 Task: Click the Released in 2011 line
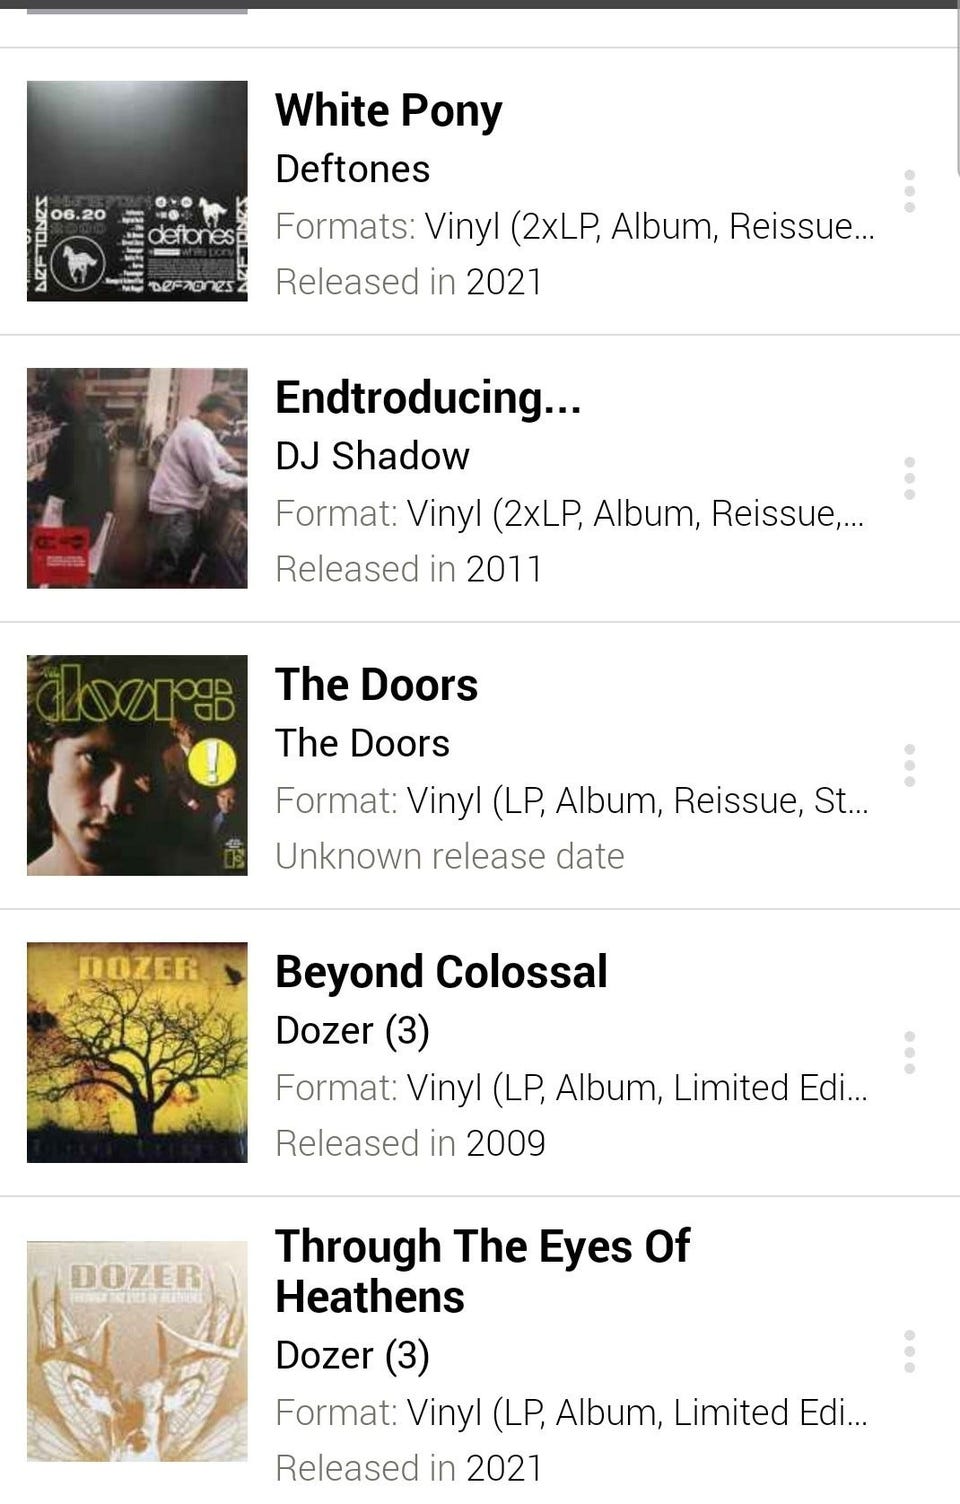[x=408, y=569]
